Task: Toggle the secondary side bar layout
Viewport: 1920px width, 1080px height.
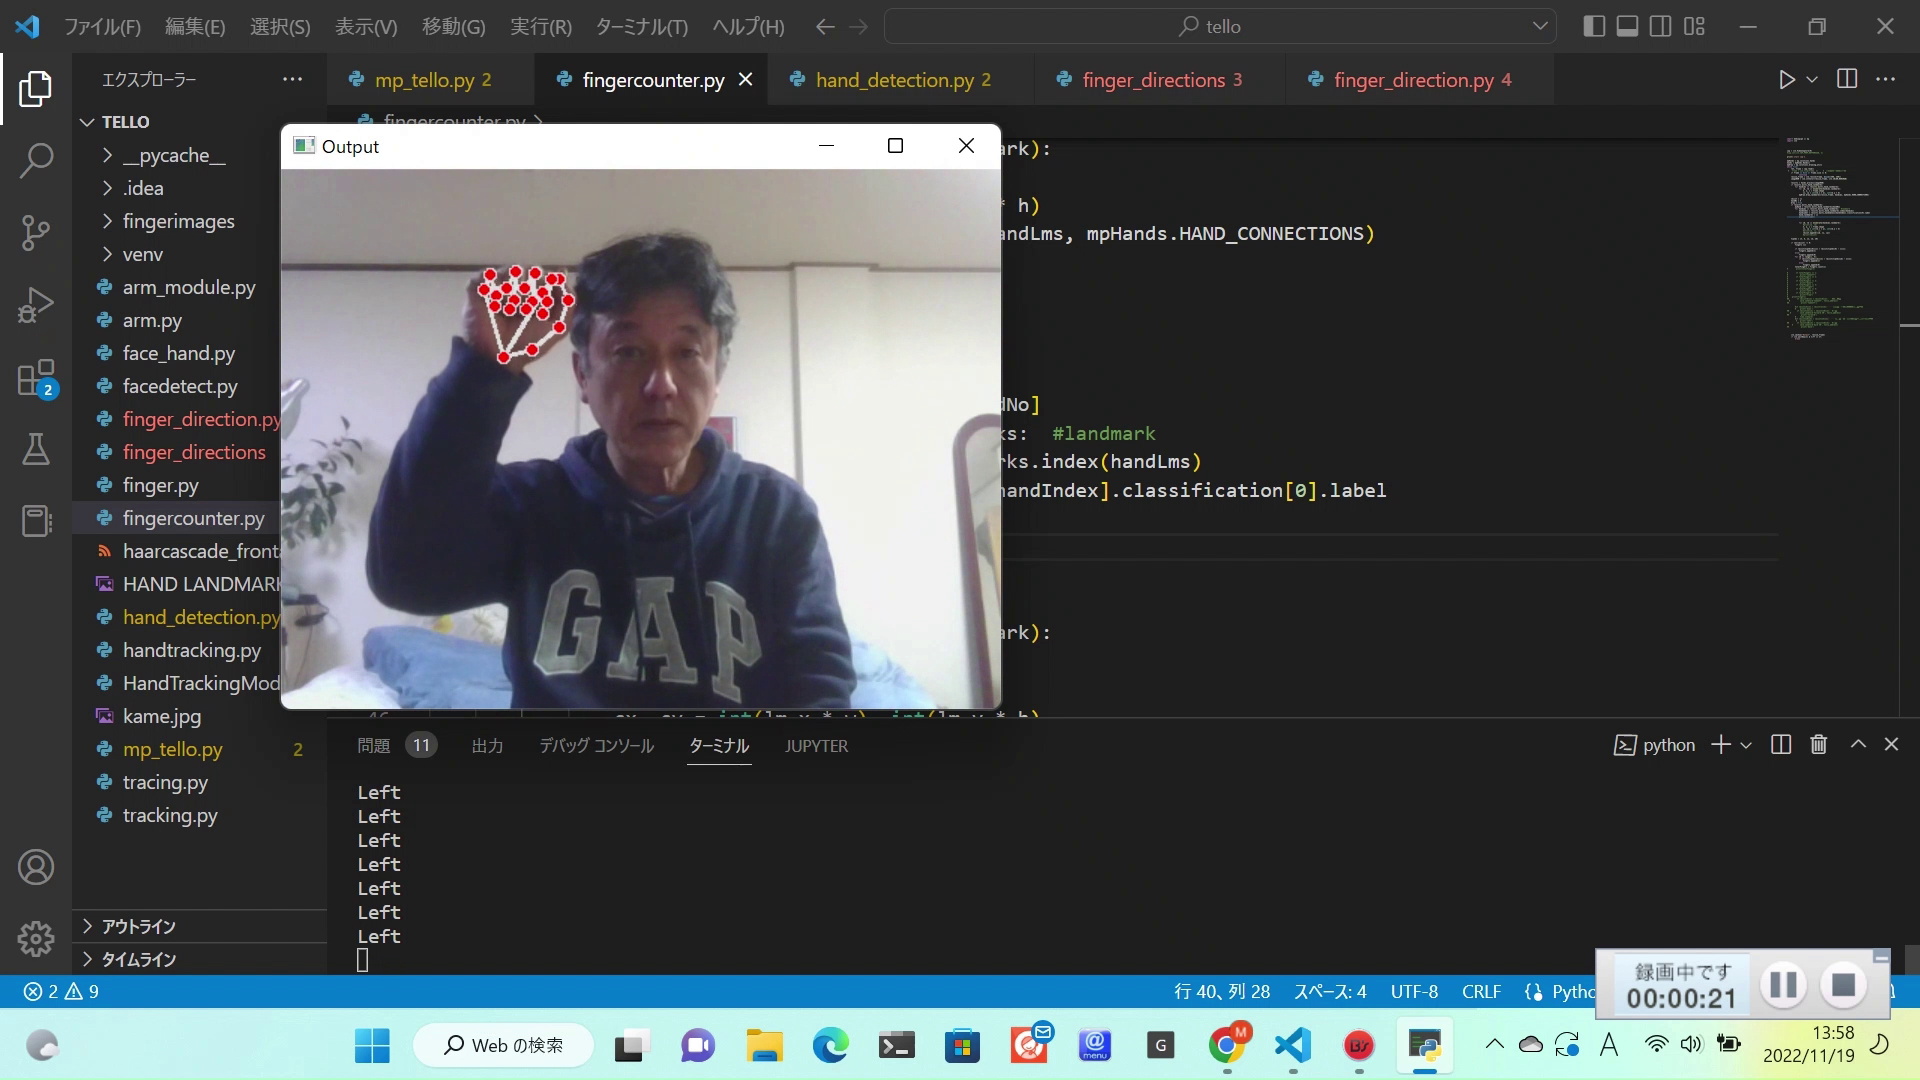Action: 1660,26
